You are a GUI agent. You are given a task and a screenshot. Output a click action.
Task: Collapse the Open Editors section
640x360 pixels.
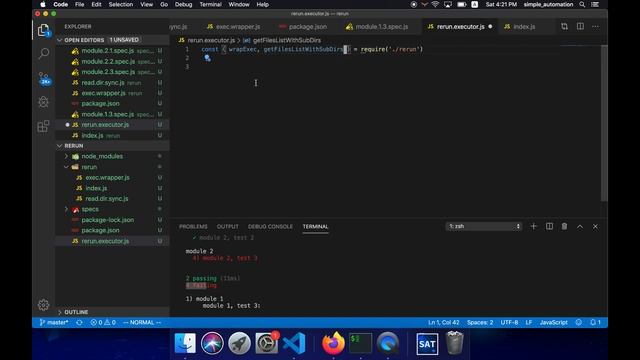[x=60, y=40]
